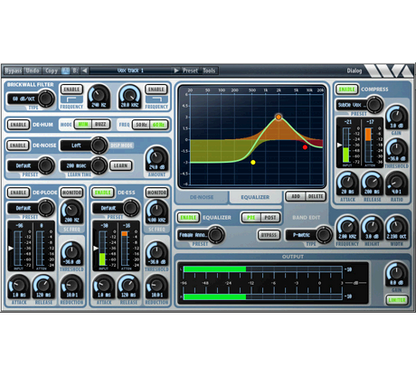Click the lowpass filter shape icon

pyautogui.click(x=157, y=100)
